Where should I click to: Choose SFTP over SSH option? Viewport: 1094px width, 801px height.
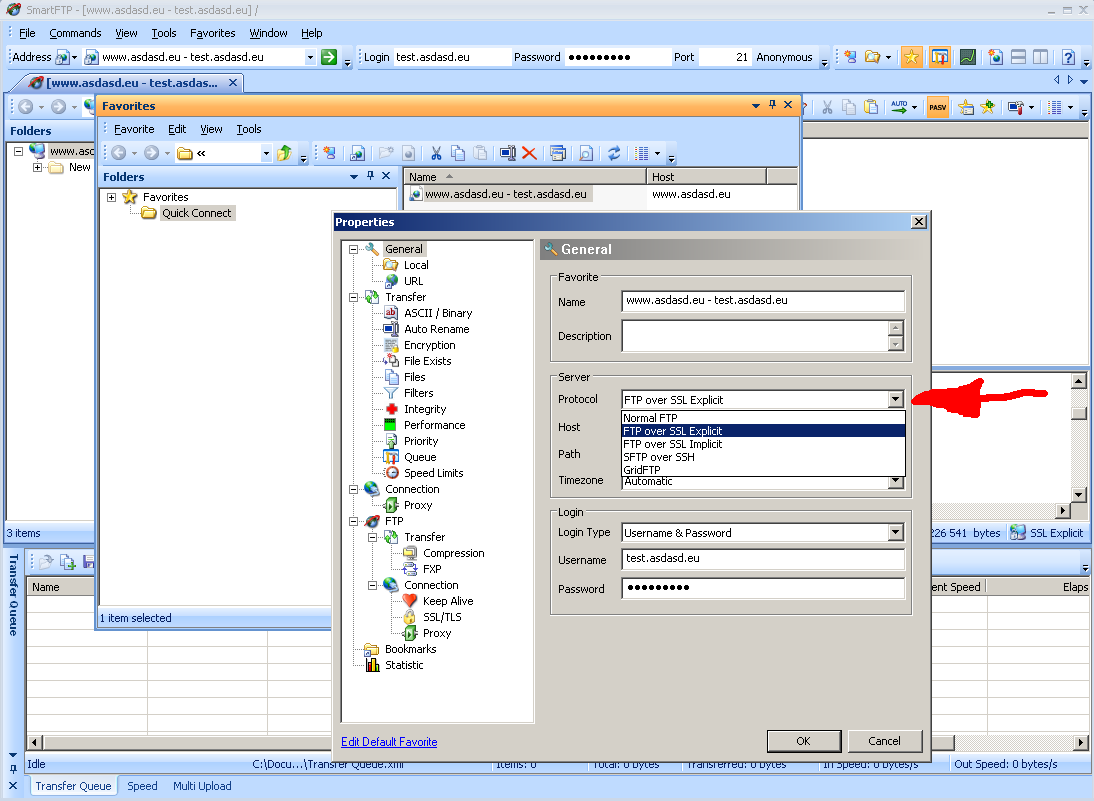[x=763, y=457]
